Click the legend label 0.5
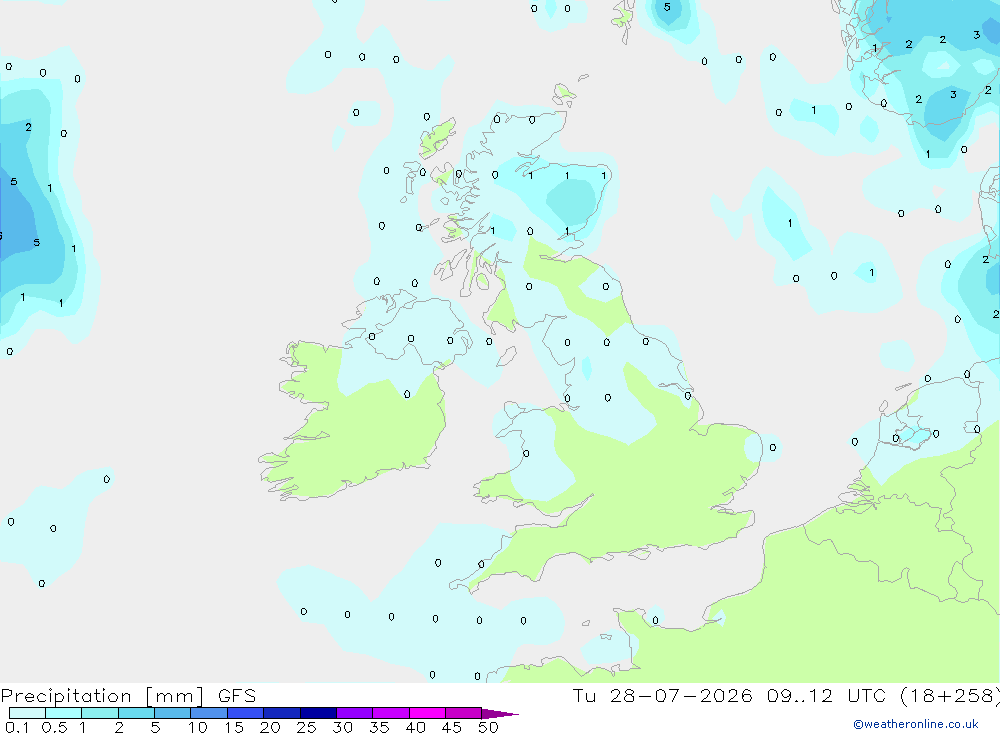This screenshot has height=733, width=1000. [x=54, y=727]
